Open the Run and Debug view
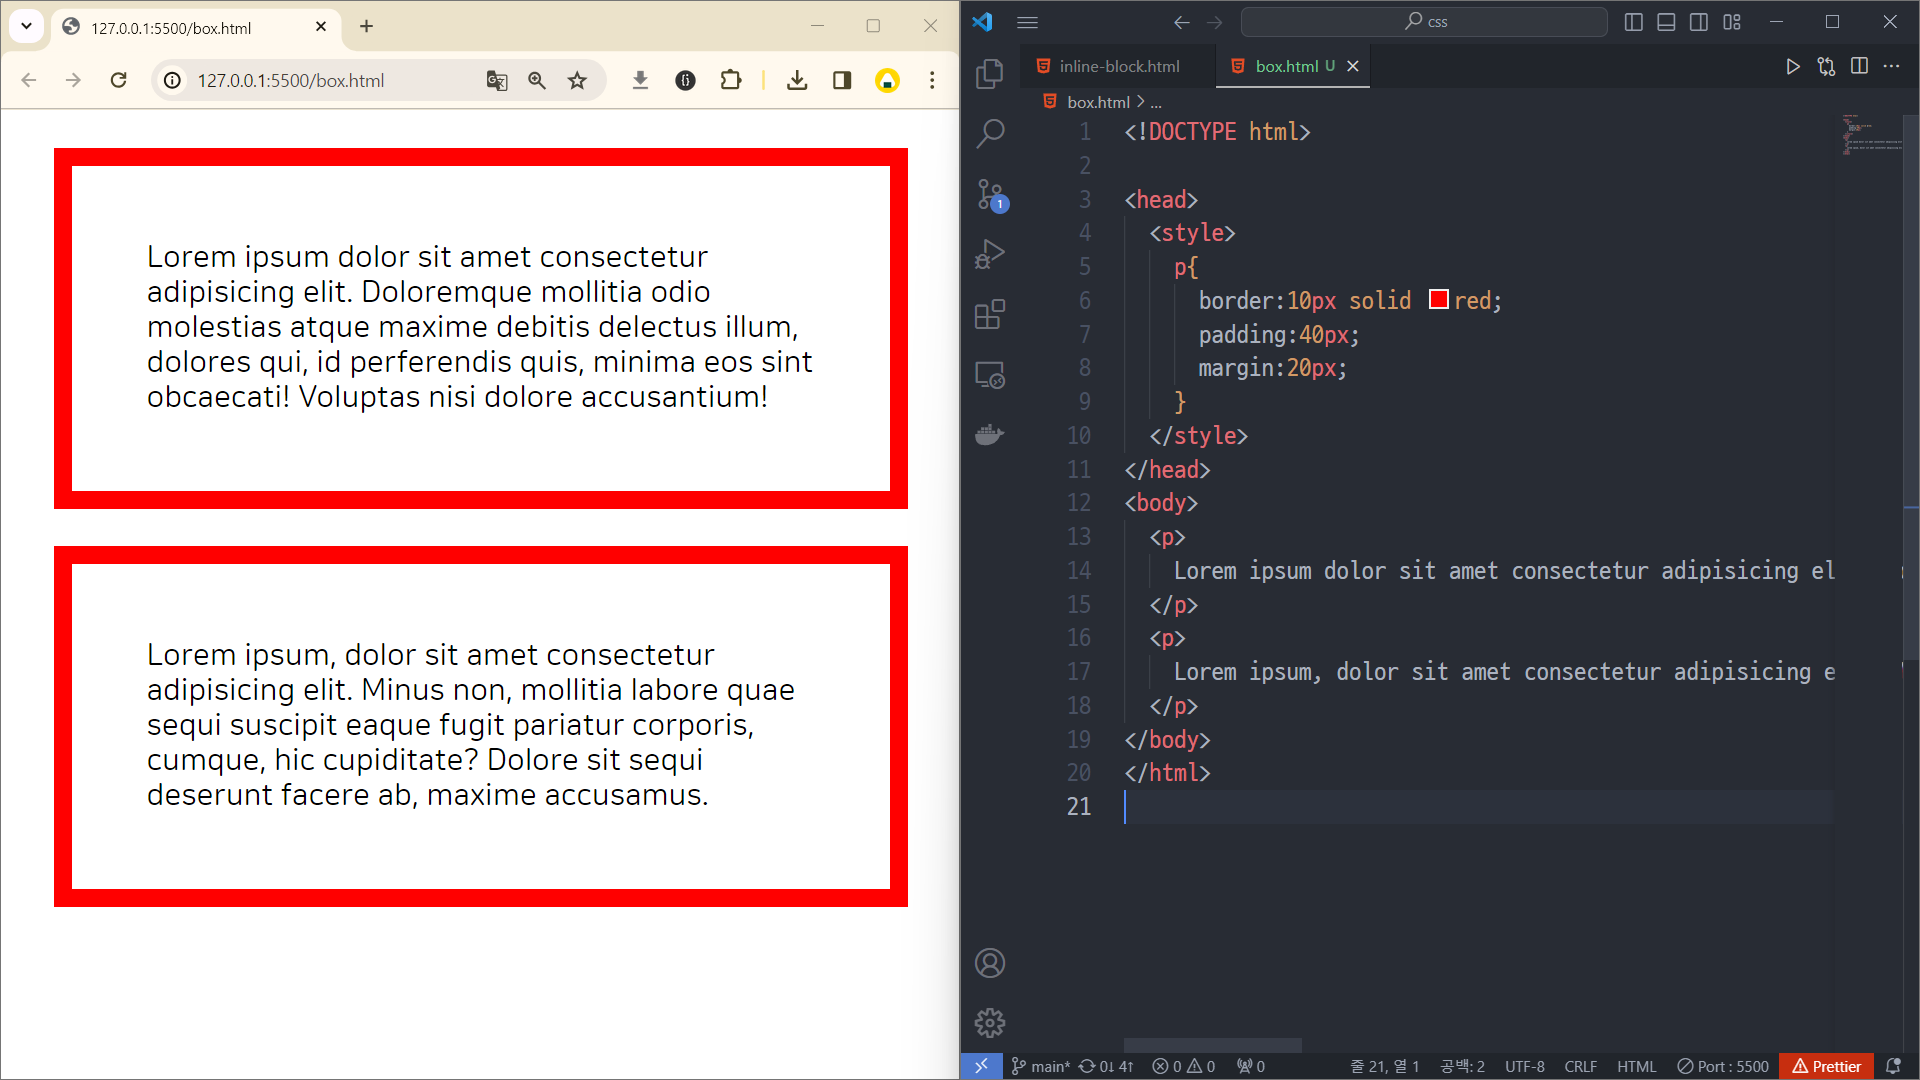 (x=990, y=254)
